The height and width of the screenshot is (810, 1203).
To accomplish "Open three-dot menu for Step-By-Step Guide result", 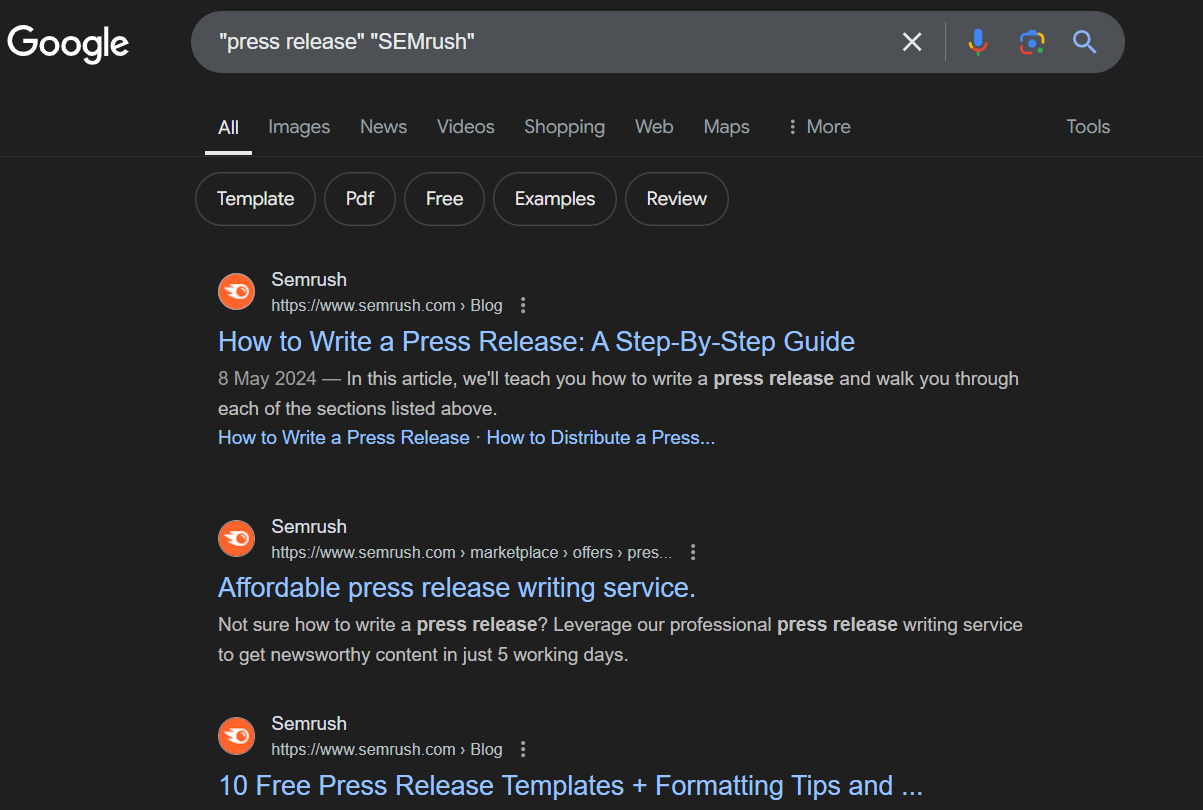I will [x=523, y=305].
